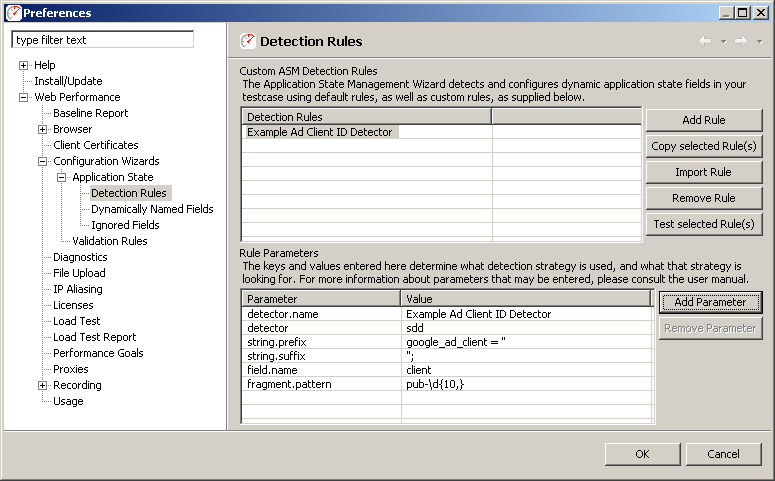Expand the Help tree node
The width and height of the screenshot is (775, 481).
(x=24, y=65)
